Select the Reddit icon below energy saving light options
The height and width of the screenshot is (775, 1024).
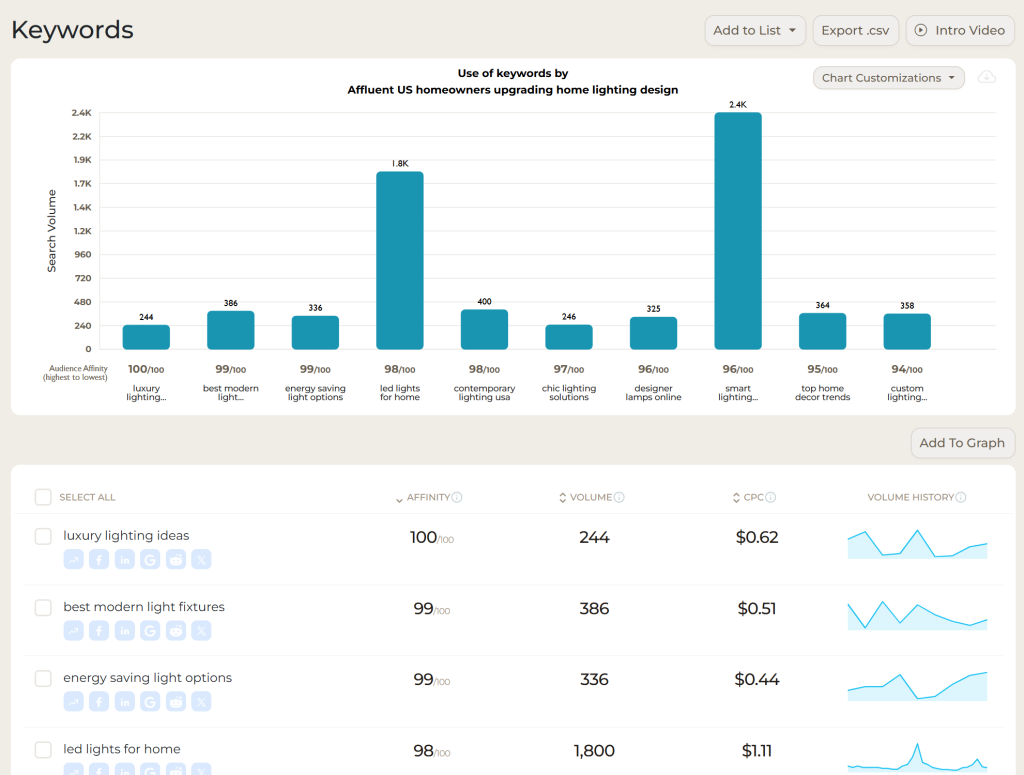tap(176, 701)
